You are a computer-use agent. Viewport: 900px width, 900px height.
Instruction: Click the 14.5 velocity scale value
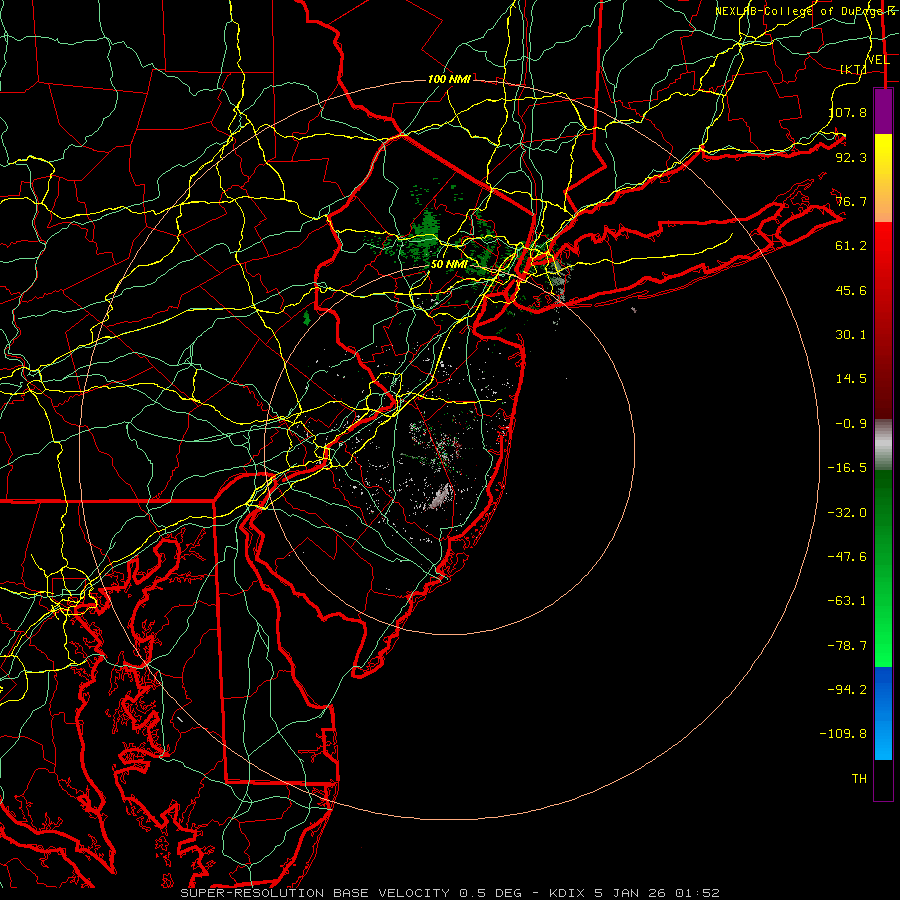pyautogui.click(x=851, y=379)
